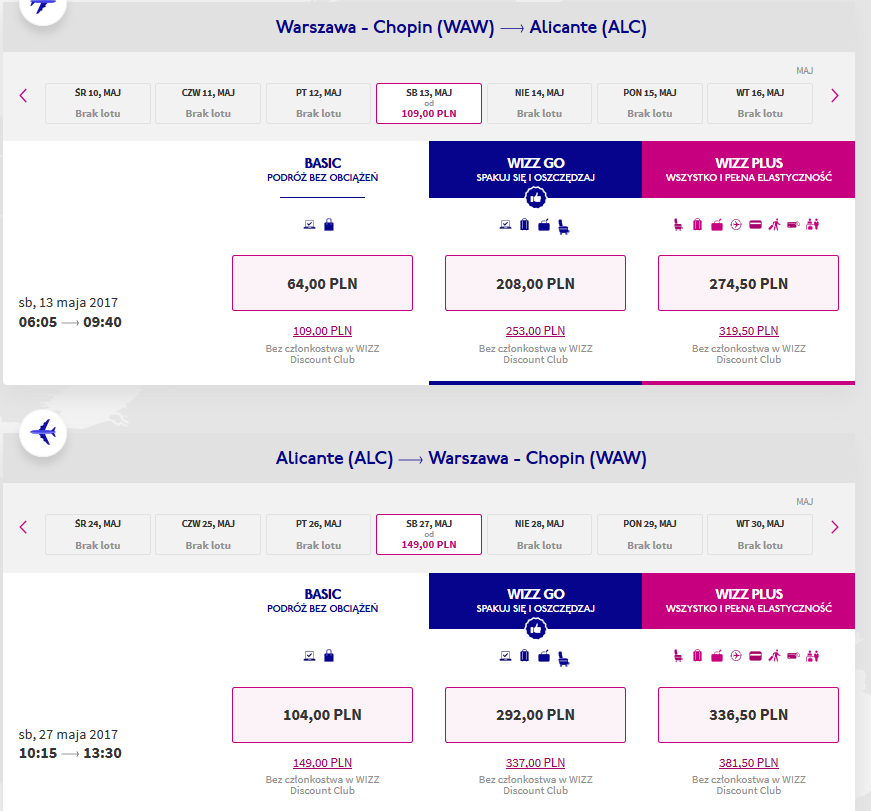871x811 pixels.
Task: Select return date PON 29, MAJ
Action: (650, 534)
